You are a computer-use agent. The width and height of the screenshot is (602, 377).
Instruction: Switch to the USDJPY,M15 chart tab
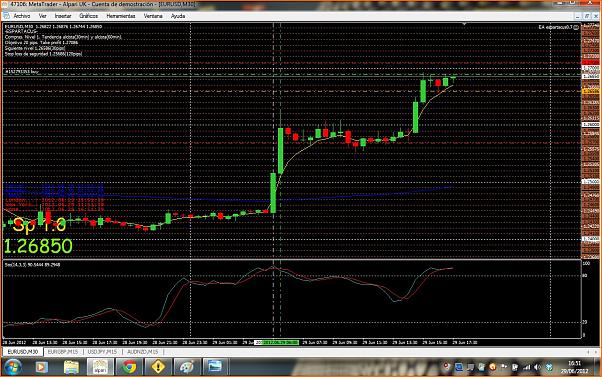102,352
